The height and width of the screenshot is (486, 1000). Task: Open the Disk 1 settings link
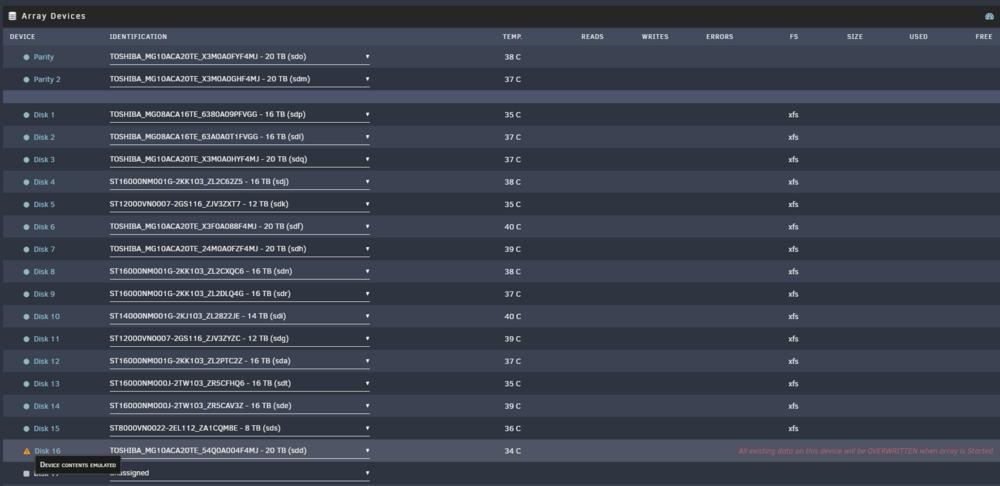(x=44, y=115)
